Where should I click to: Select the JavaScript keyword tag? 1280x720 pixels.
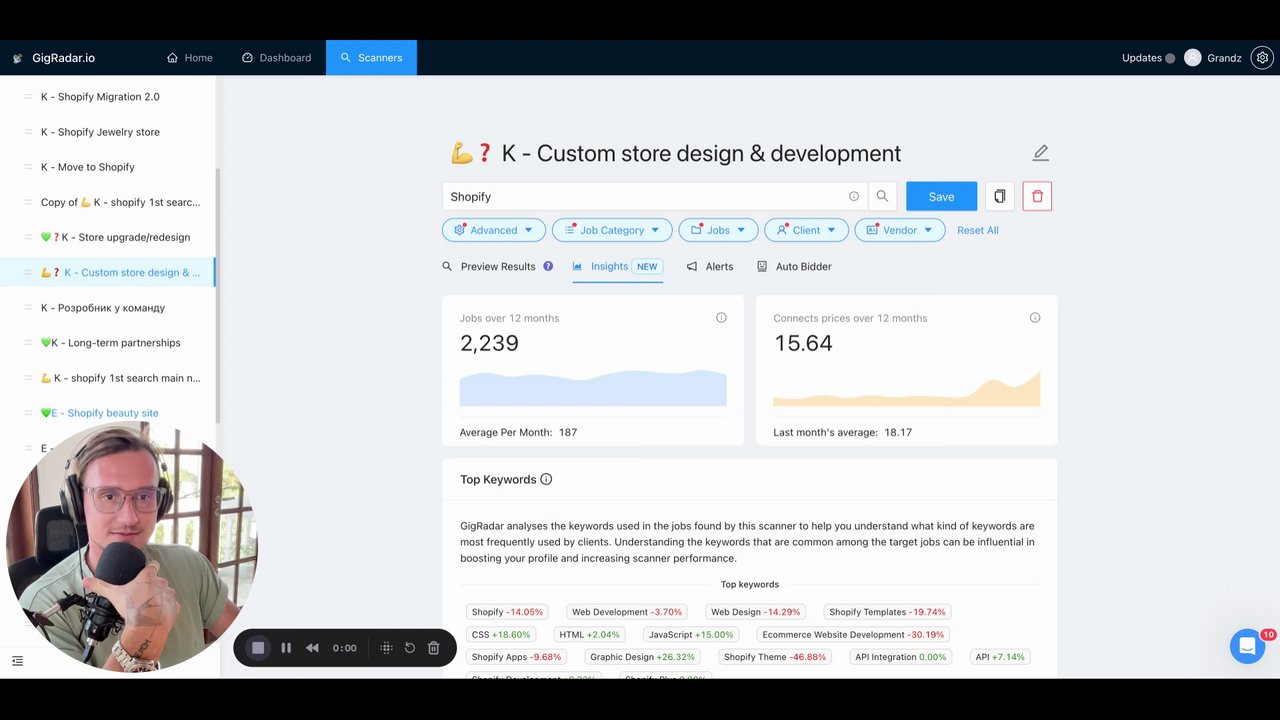[691, 635]
